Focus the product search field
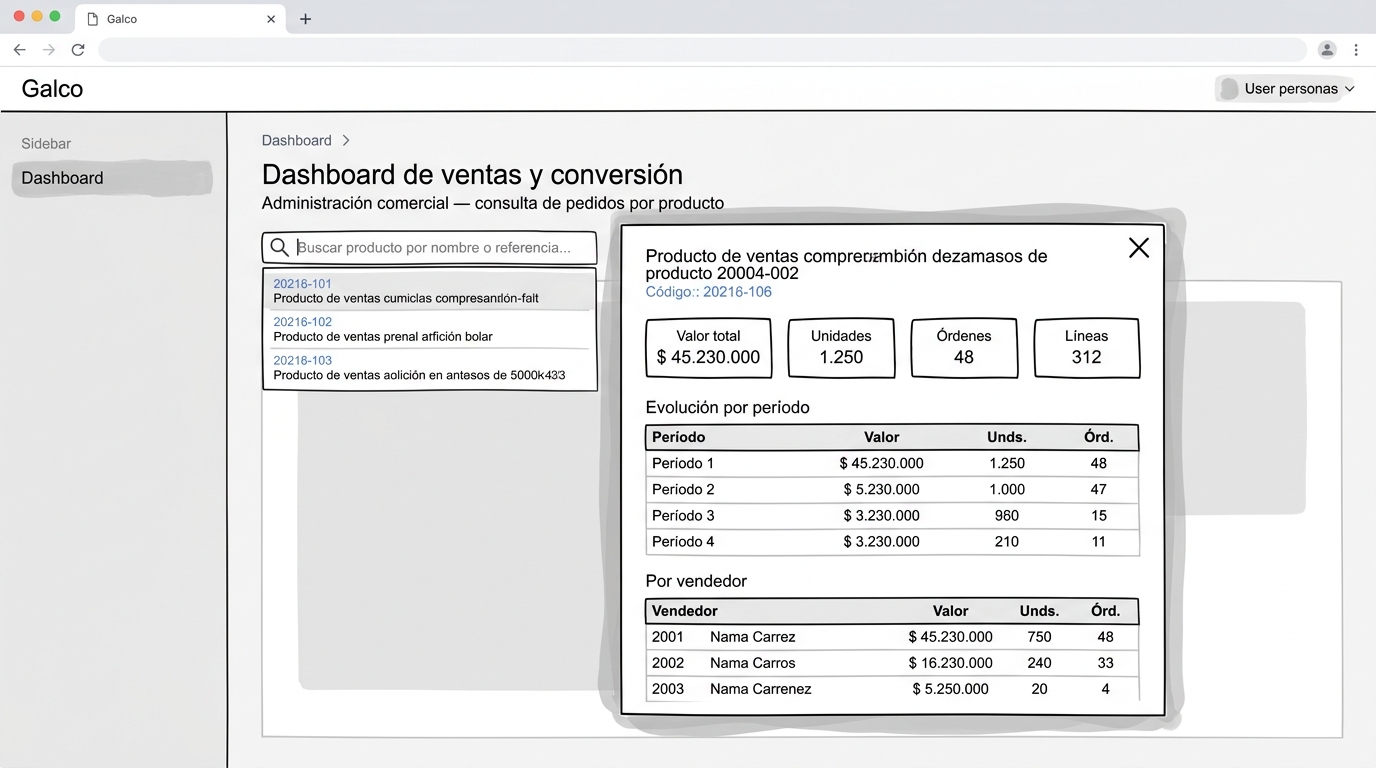1376x768 pixels. click(x=430, y=248)
